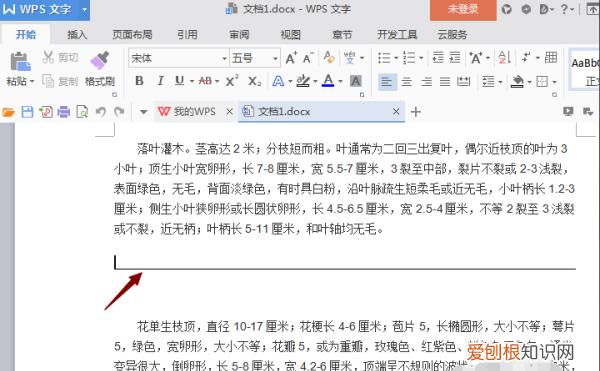
Task: Select the AaBb 正文 style thumbnail
Action: 584,70
